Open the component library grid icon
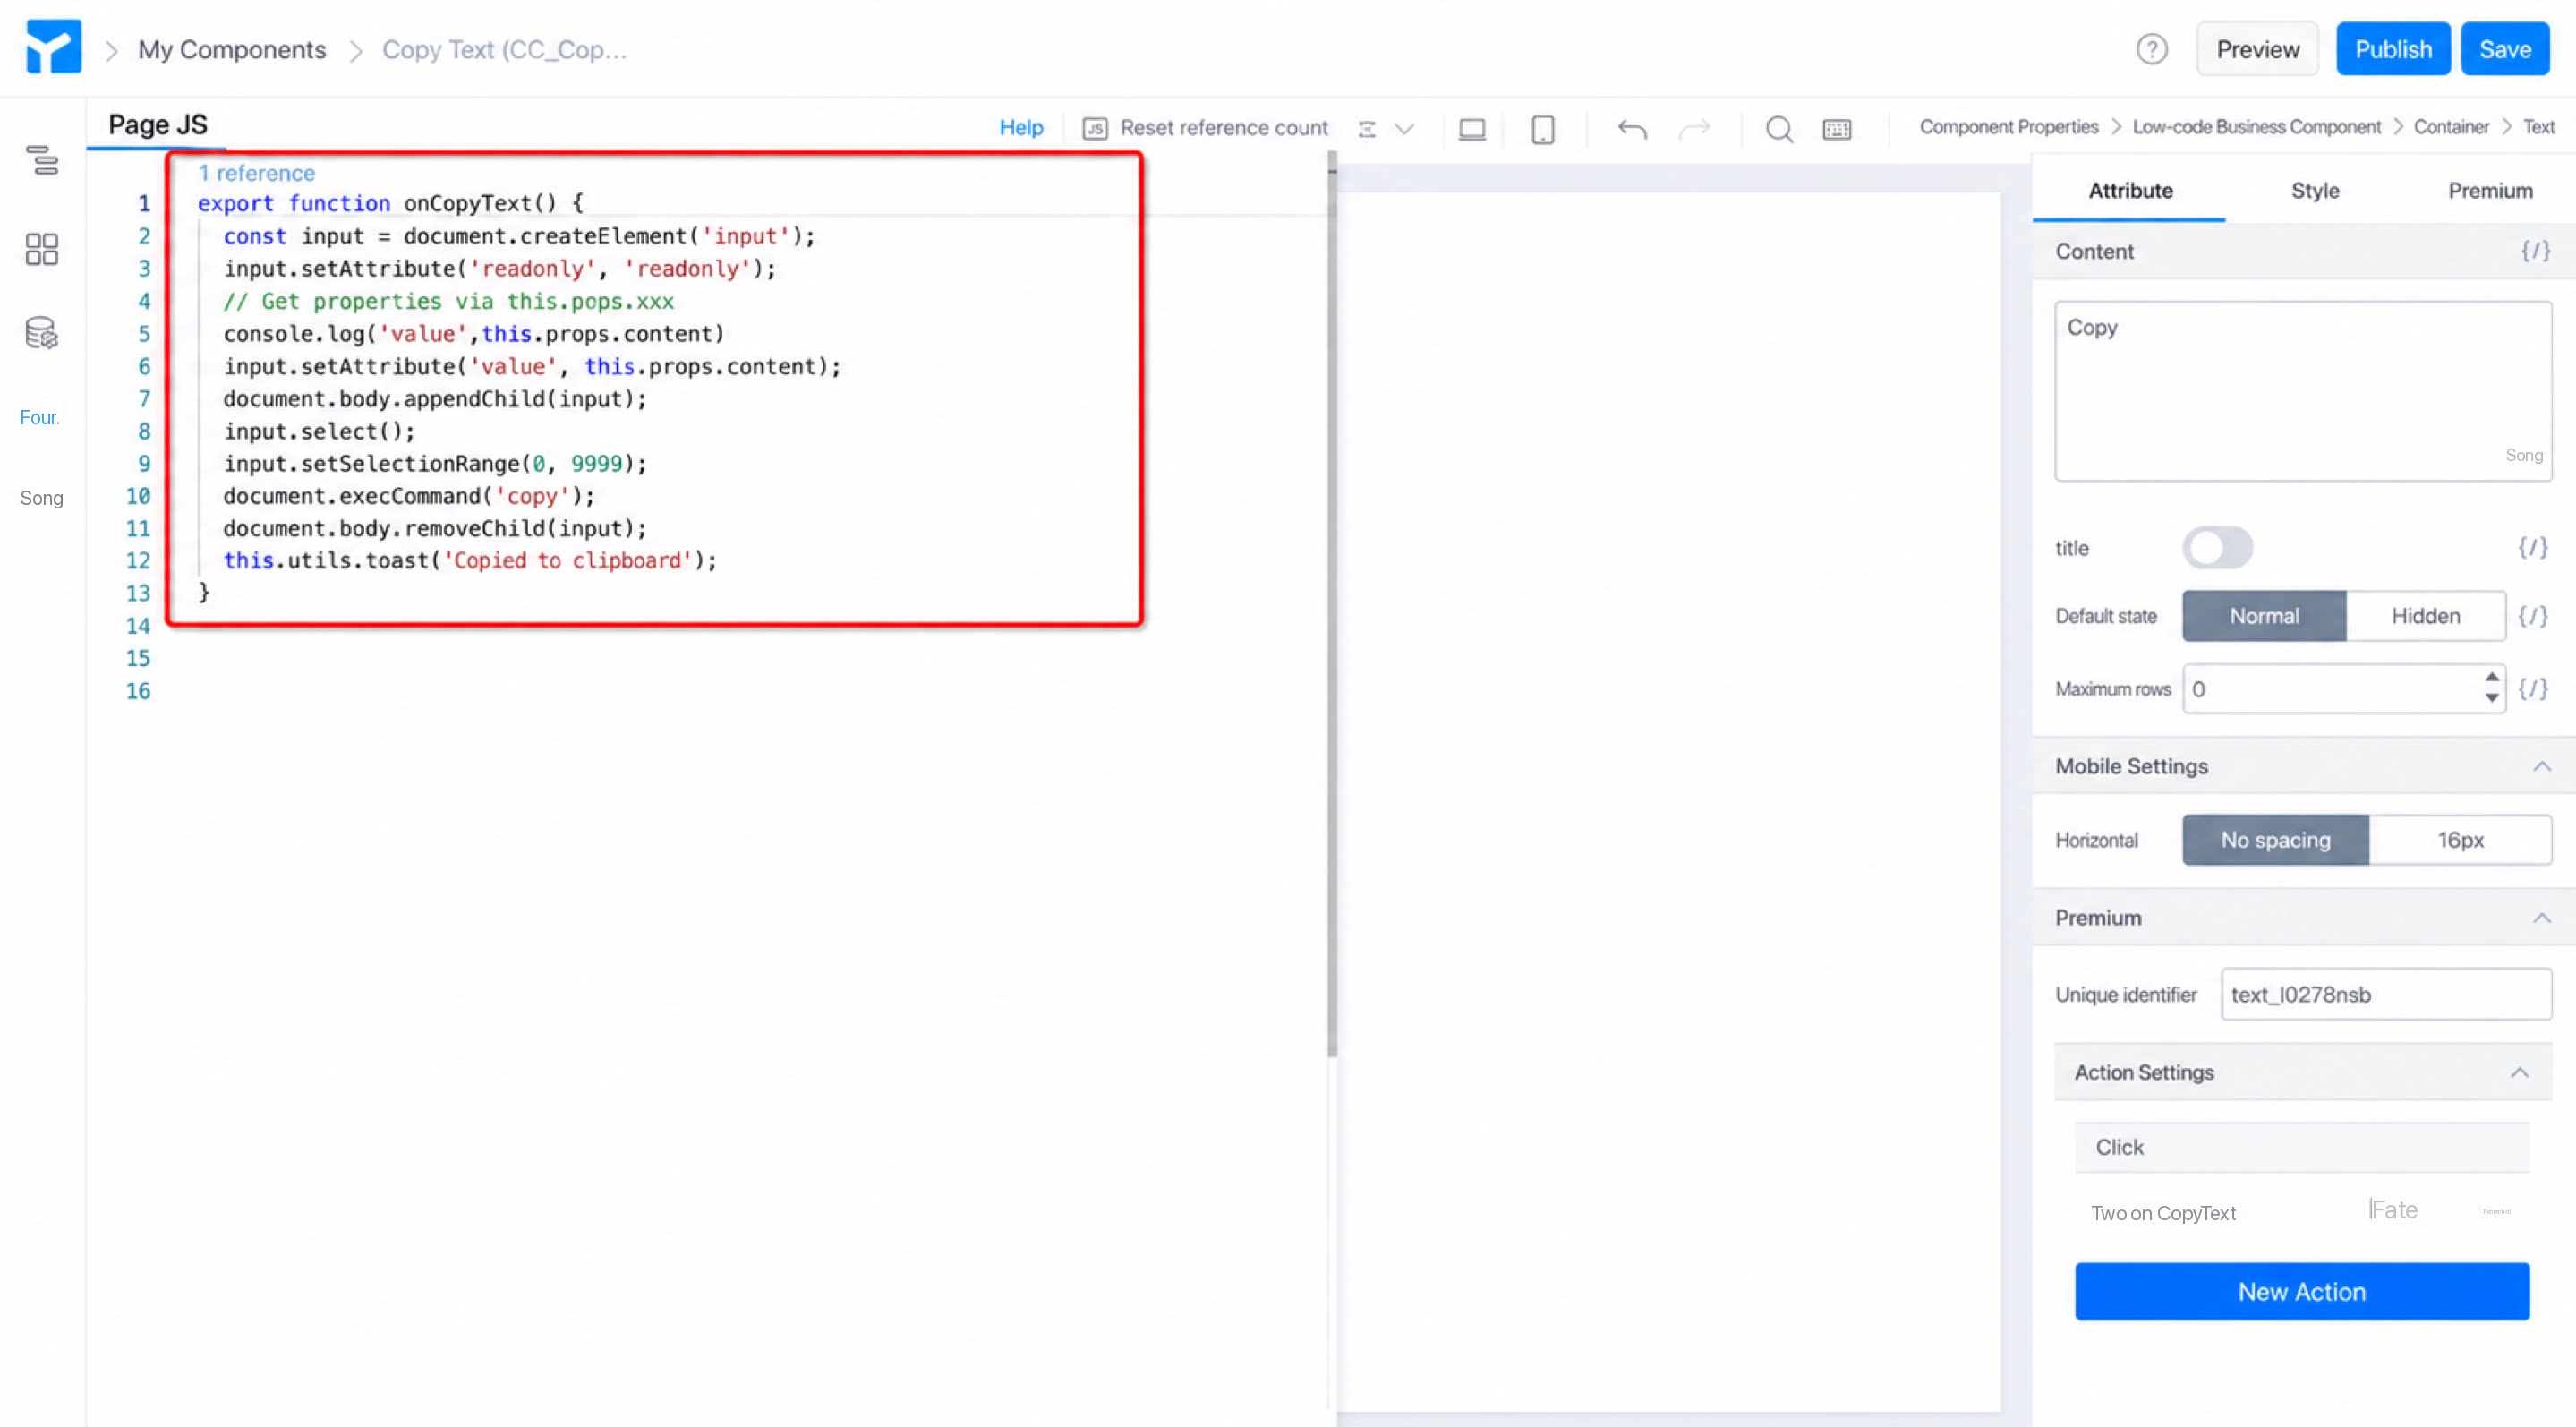Viewport: 2576px width, 1427px height. coord(42,249)
